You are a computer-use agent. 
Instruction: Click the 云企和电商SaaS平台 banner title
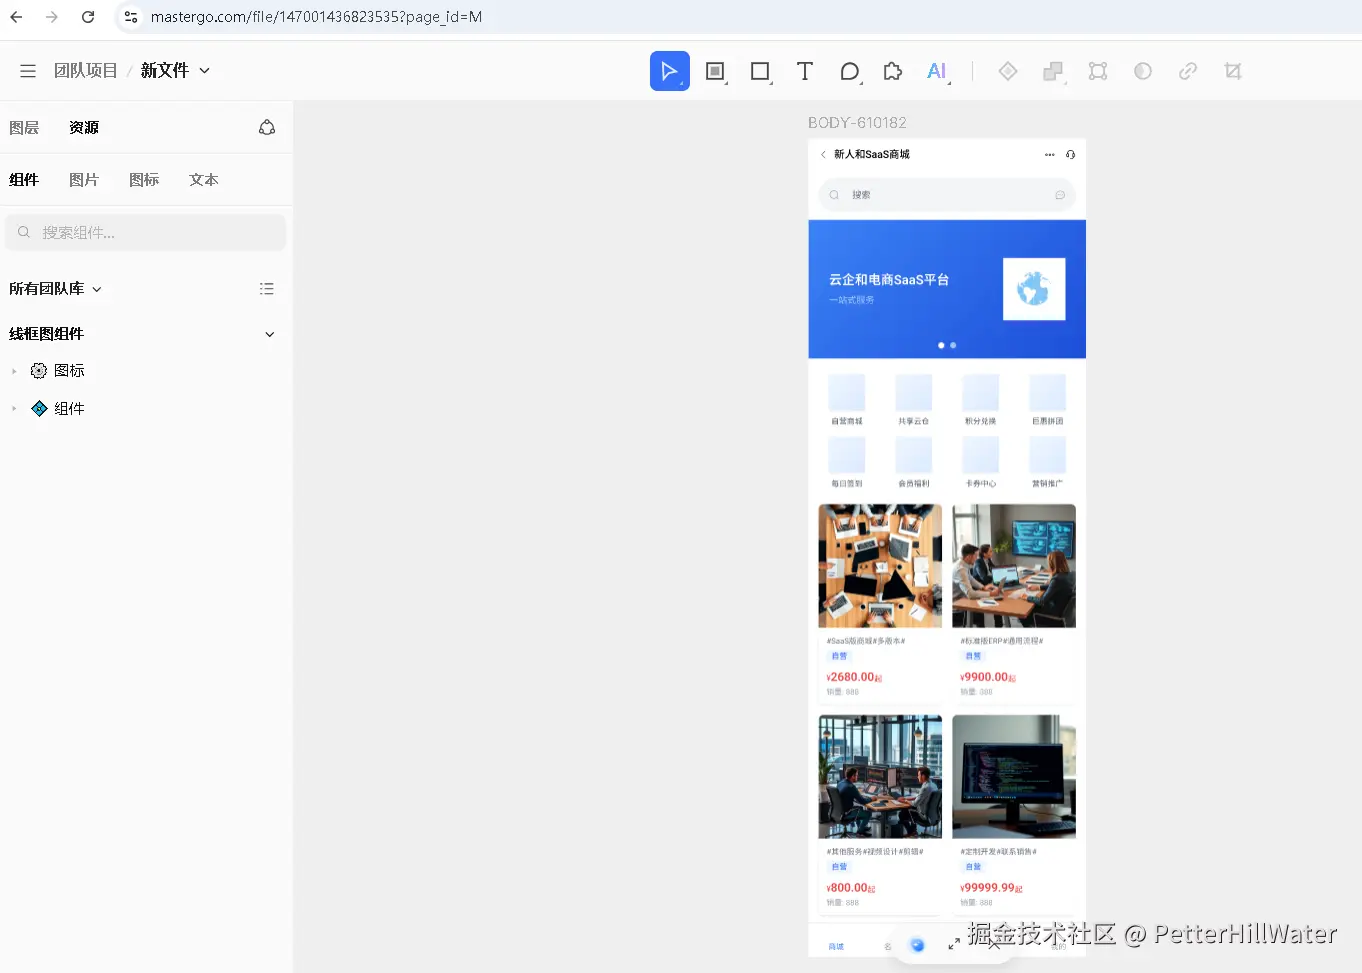tap(889, 280)
